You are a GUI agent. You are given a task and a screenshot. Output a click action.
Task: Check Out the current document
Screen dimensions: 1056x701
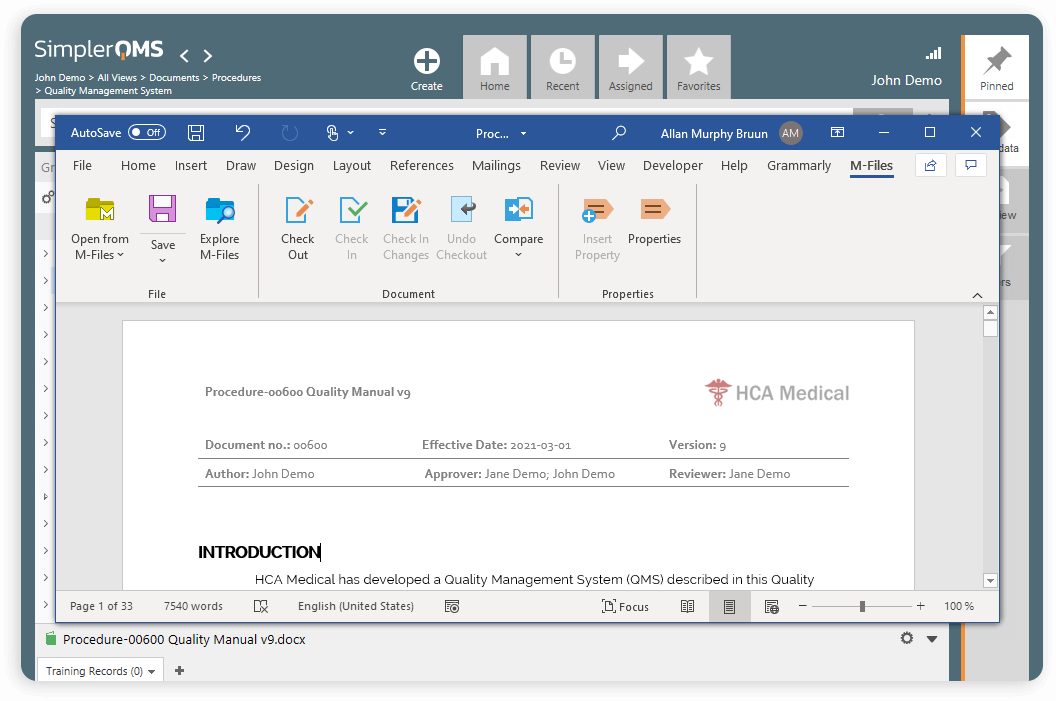[x=297, y=228]
